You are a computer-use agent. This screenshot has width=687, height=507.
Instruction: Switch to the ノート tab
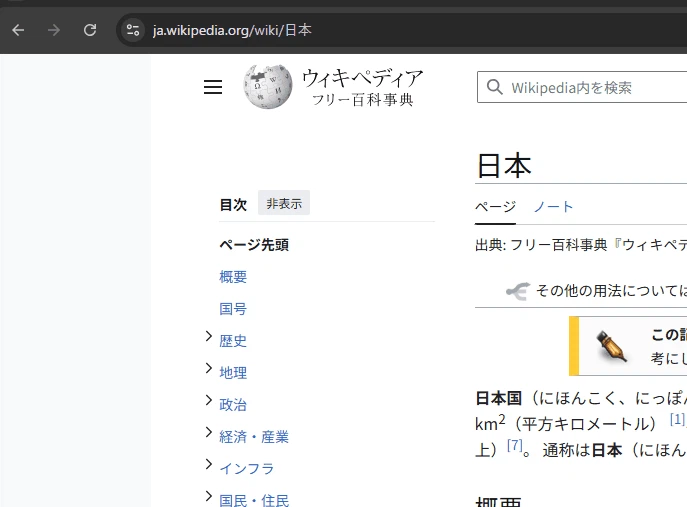pyautogui.click(x=553, y=207)
